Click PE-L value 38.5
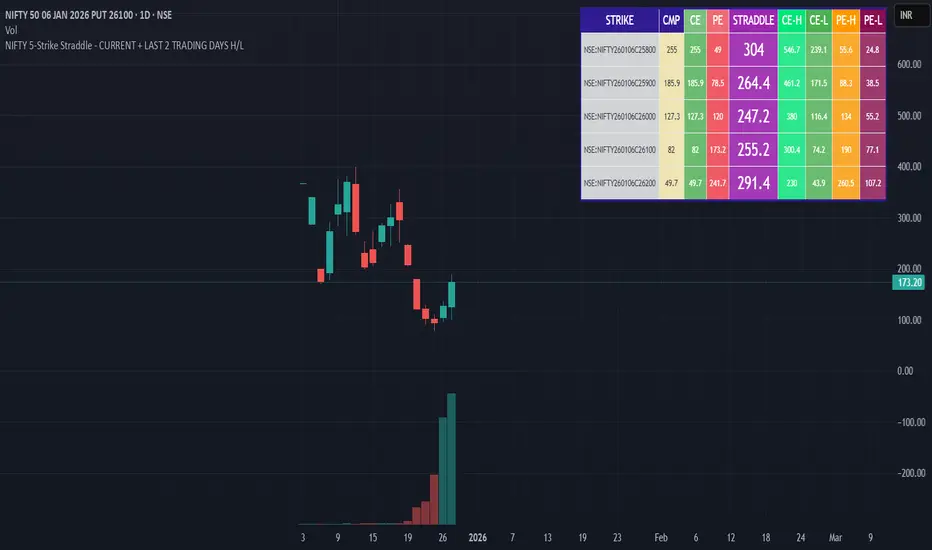This screenshot has height=550, width=932. [873, 83]
